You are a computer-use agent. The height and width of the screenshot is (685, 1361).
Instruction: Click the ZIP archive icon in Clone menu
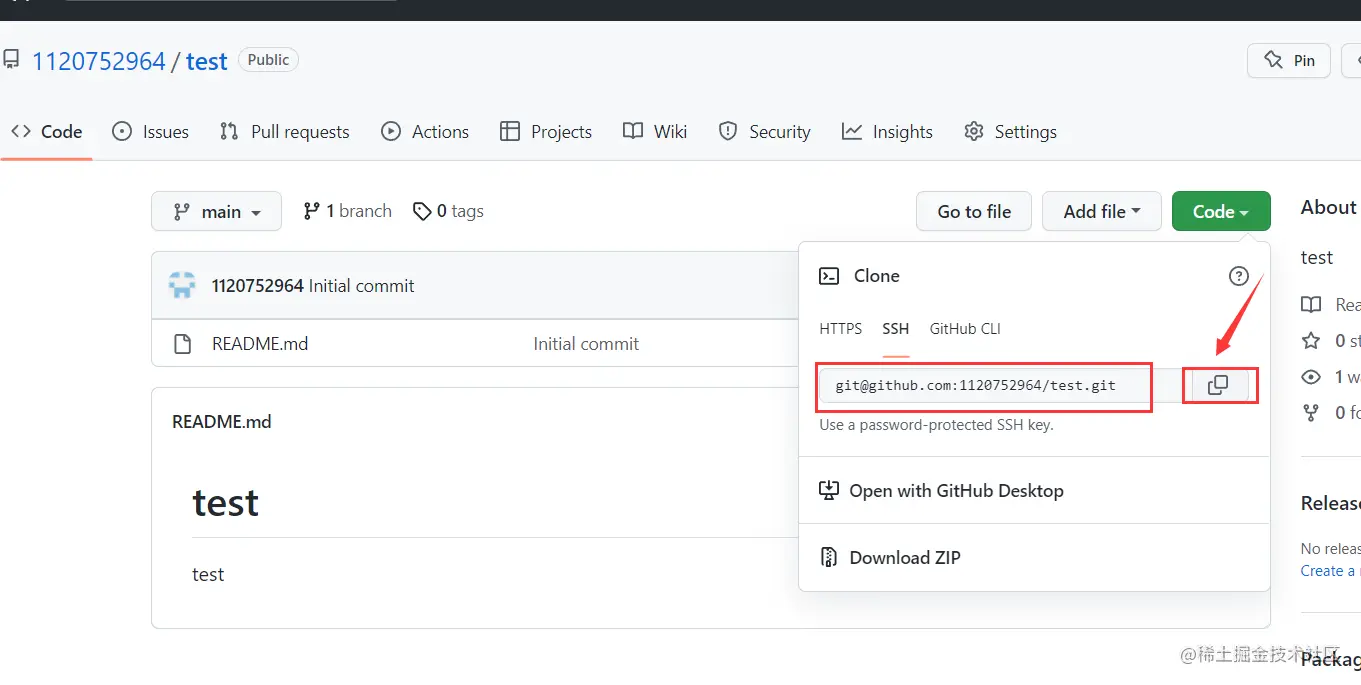click(828, 557)
